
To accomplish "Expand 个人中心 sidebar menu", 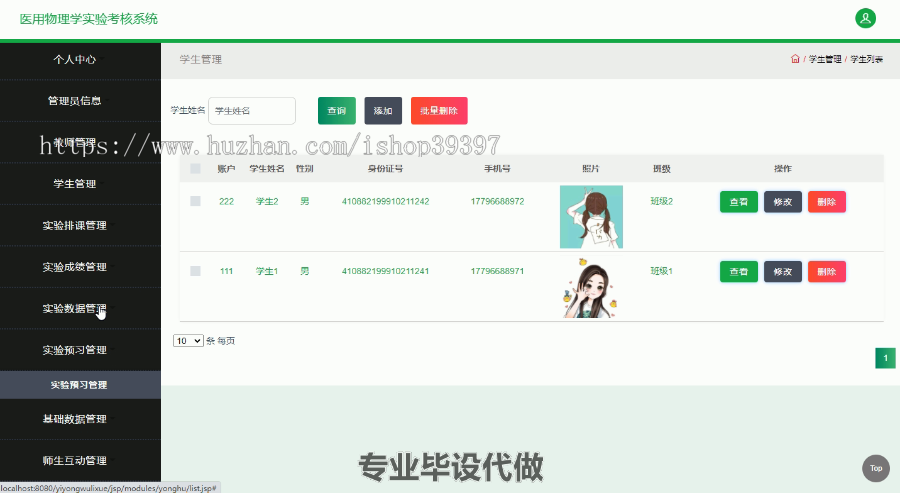I will pyautogui.click(x=75, y=59).
